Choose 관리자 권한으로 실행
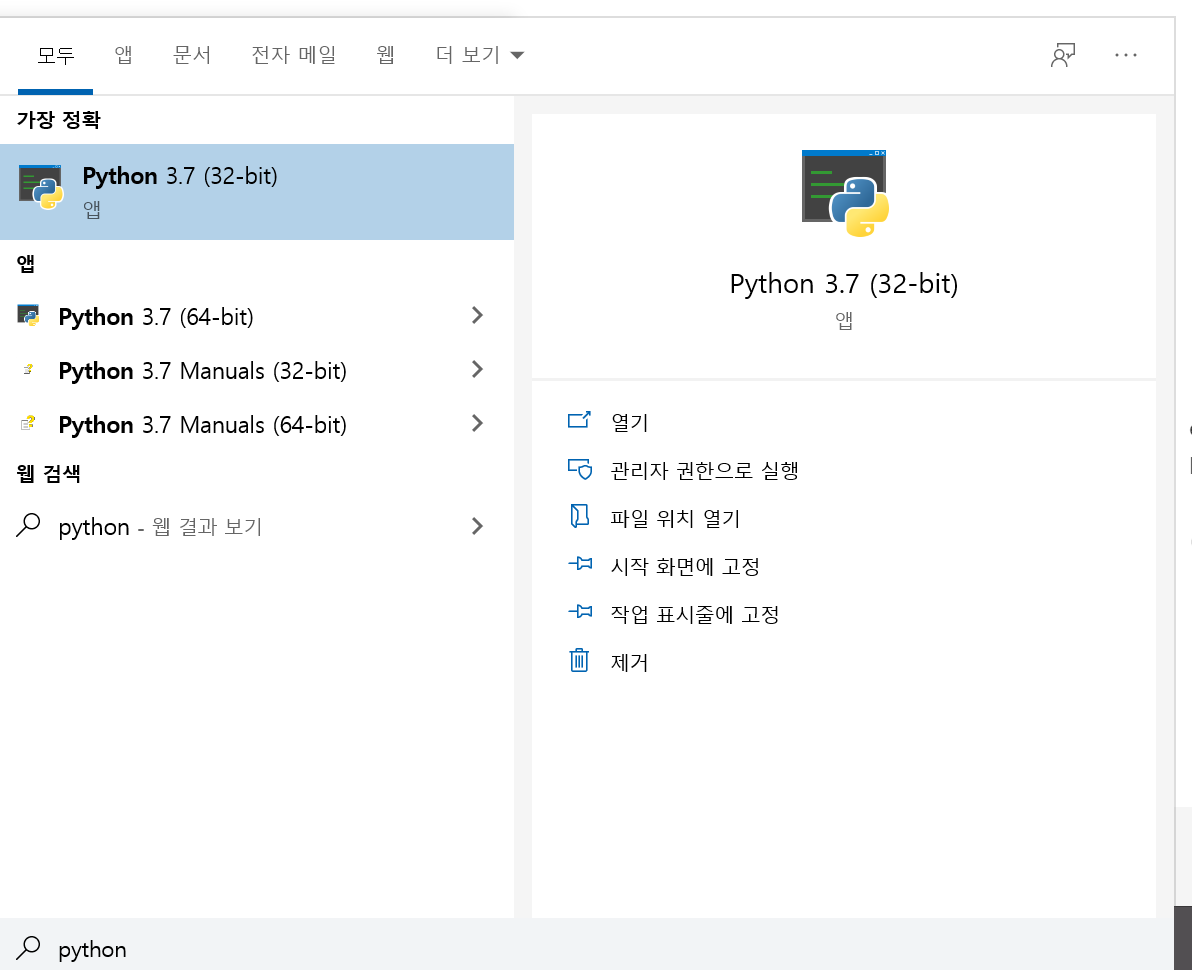 coord(704,470)
